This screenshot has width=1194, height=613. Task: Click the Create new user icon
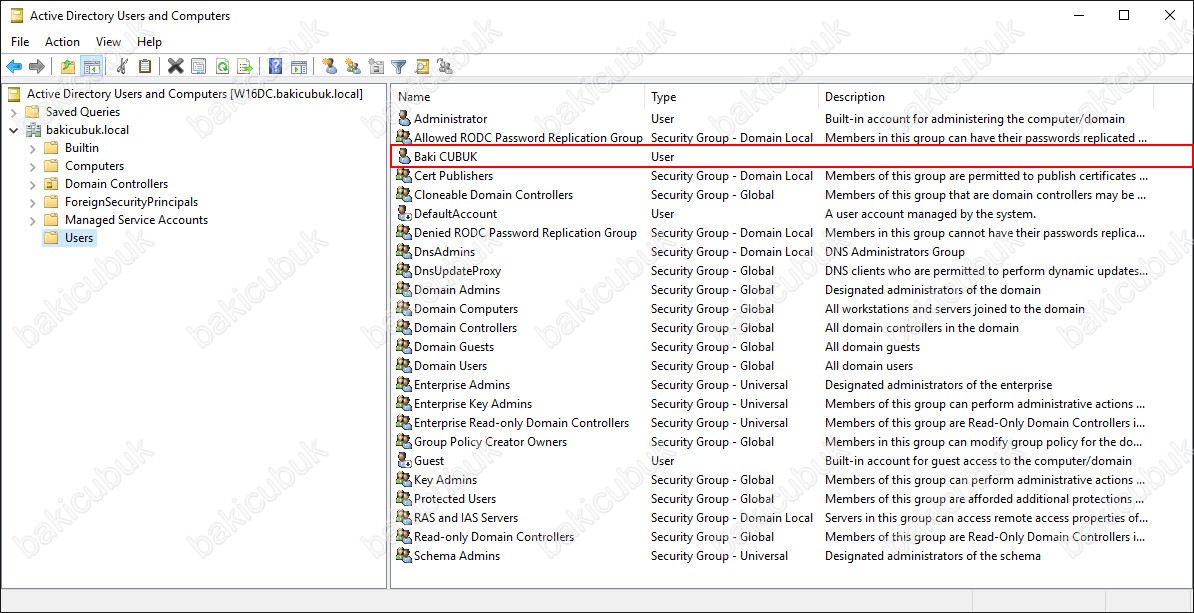tap(329, 67)
